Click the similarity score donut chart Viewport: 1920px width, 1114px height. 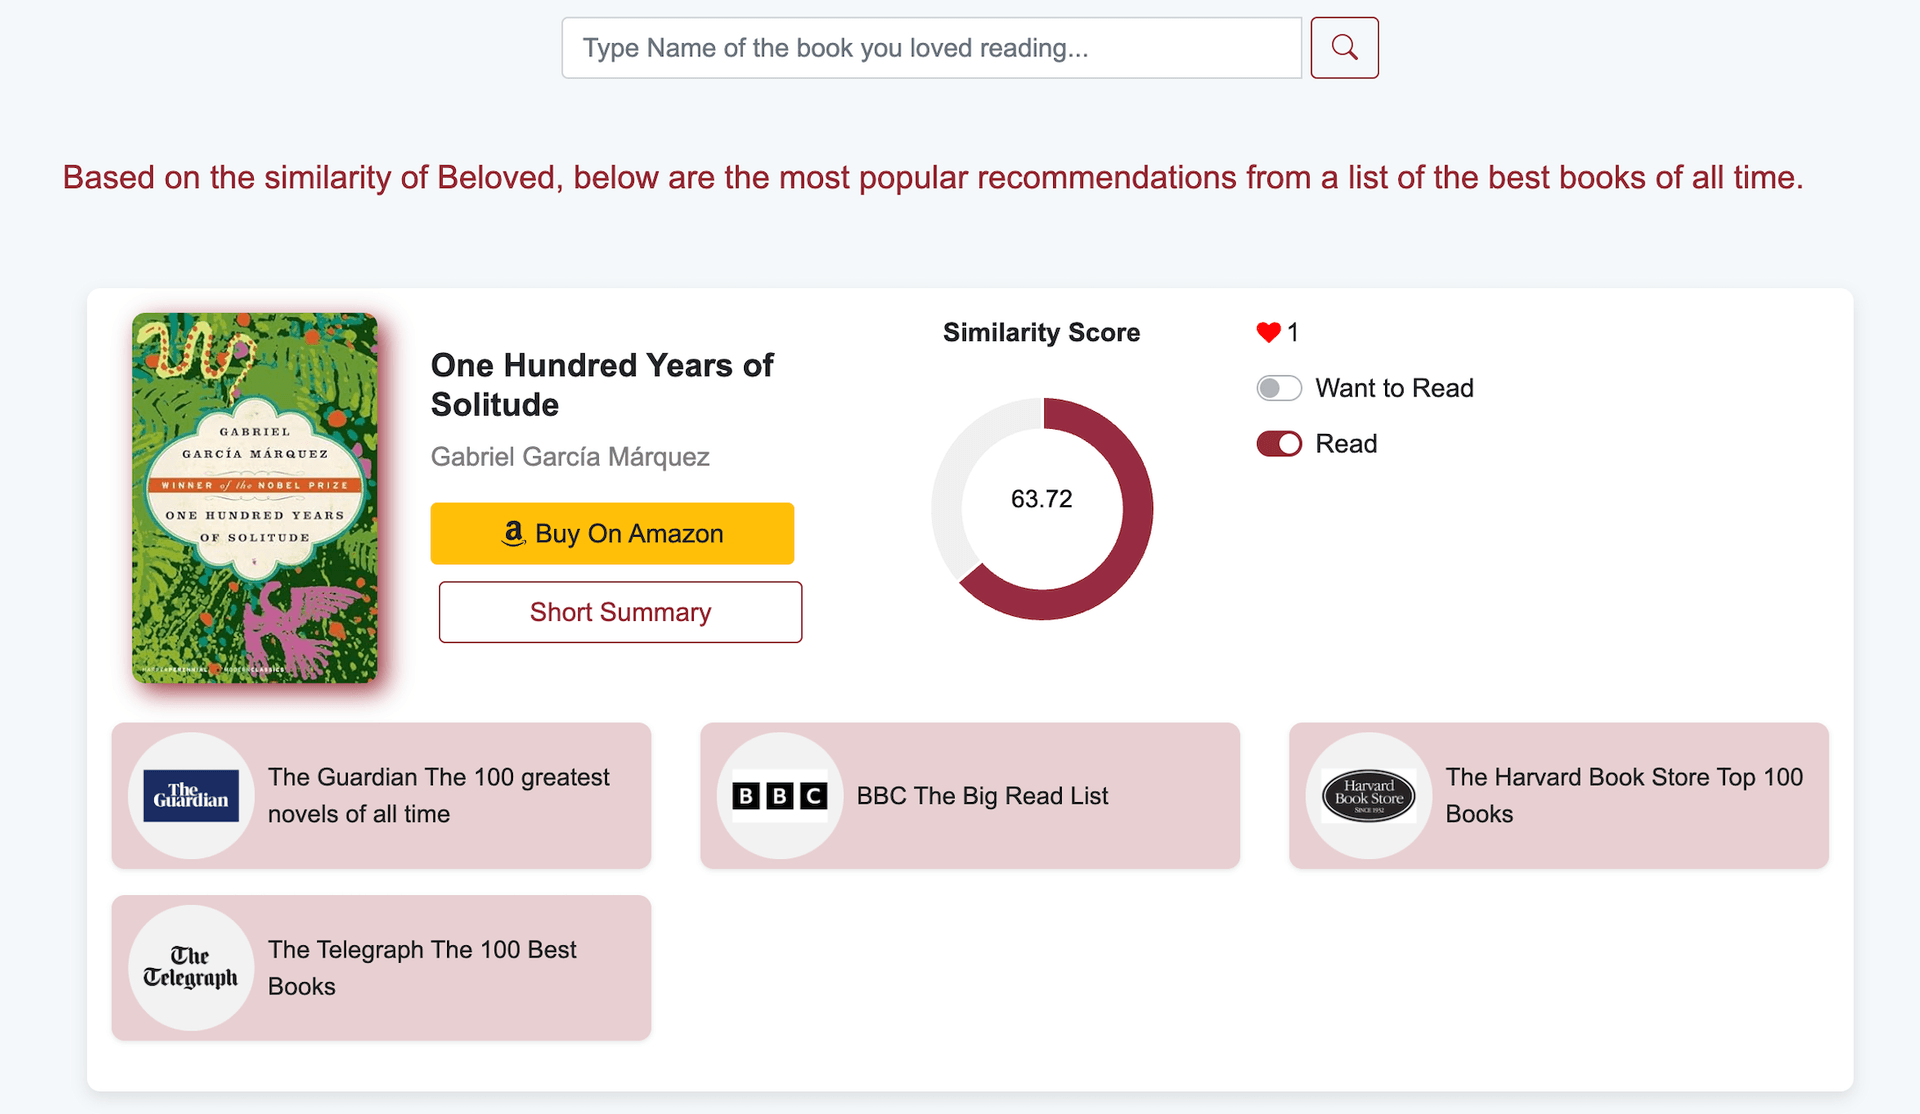(1042, 508)
